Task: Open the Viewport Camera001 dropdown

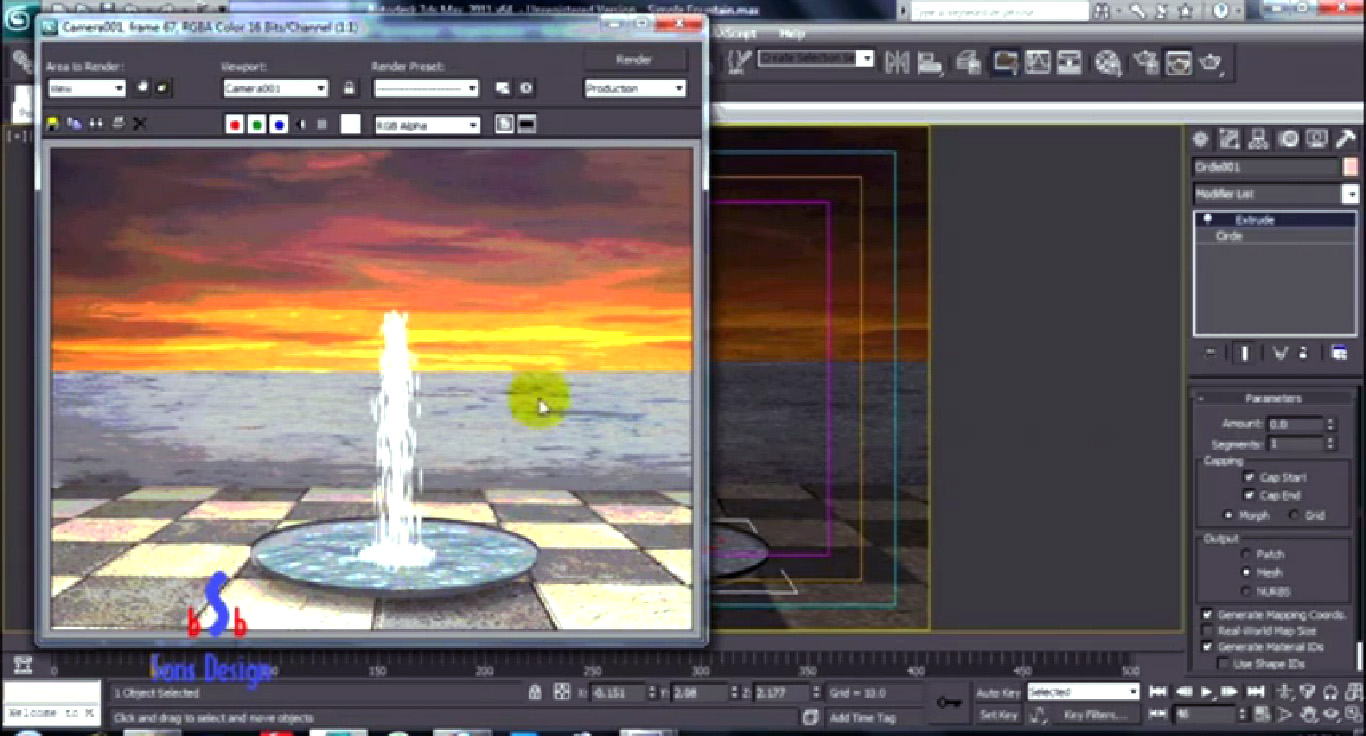Action: 275,88
